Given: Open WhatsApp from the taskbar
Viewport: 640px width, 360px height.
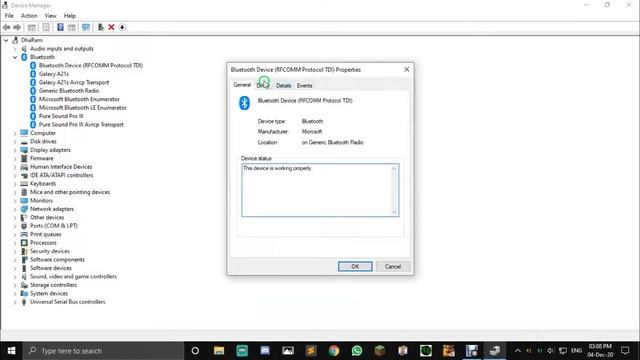Looking at the screenshot, I should (x=357, y=351).
